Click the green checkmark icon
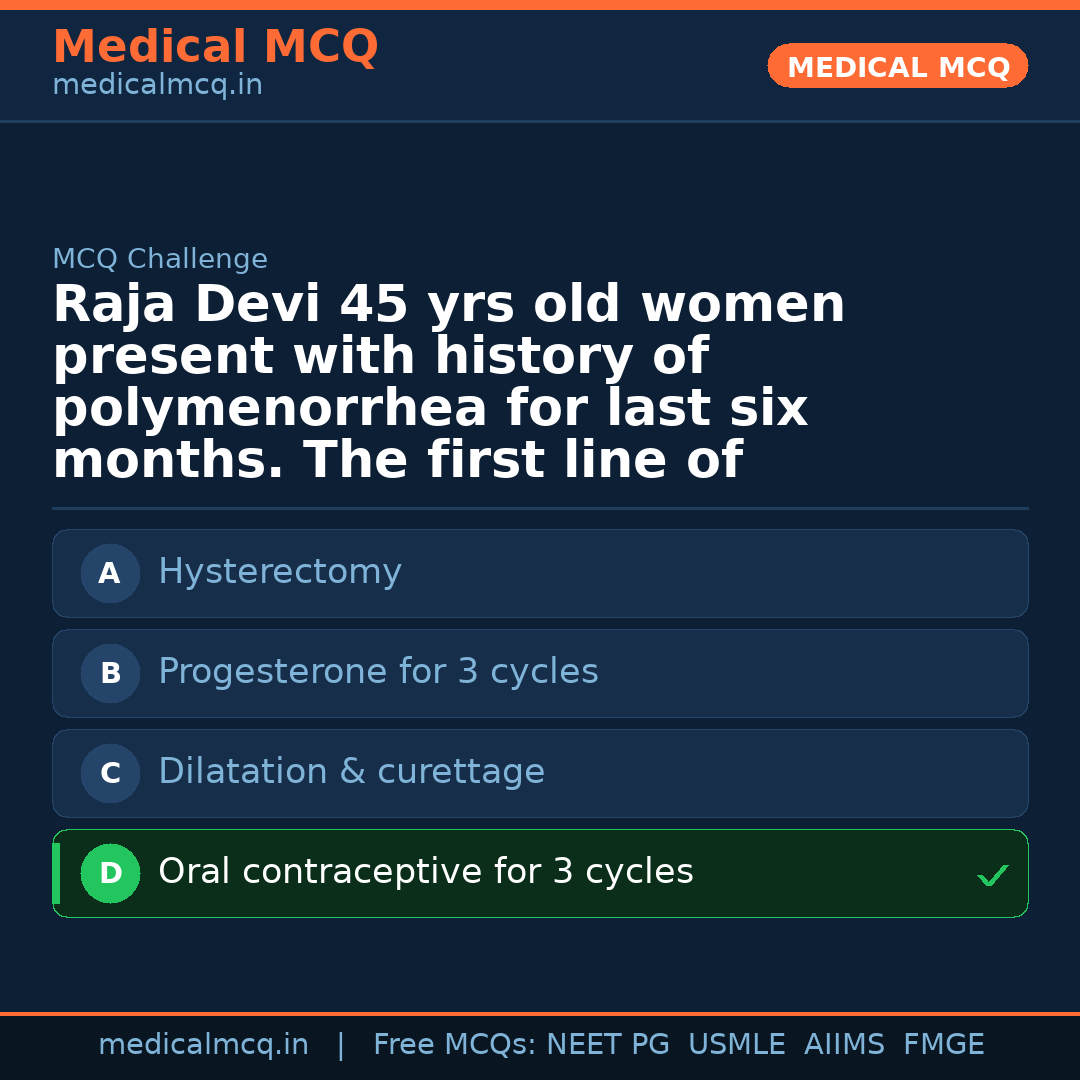The image size is (1080, 1080). pos(992,876)
